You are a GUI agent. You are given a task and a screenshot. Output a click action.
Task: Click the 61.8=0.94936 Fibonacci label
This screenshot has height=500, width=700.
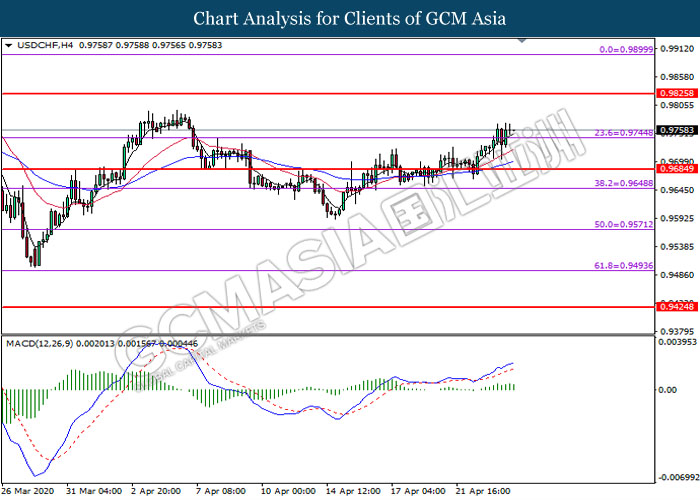click(624, 266)
